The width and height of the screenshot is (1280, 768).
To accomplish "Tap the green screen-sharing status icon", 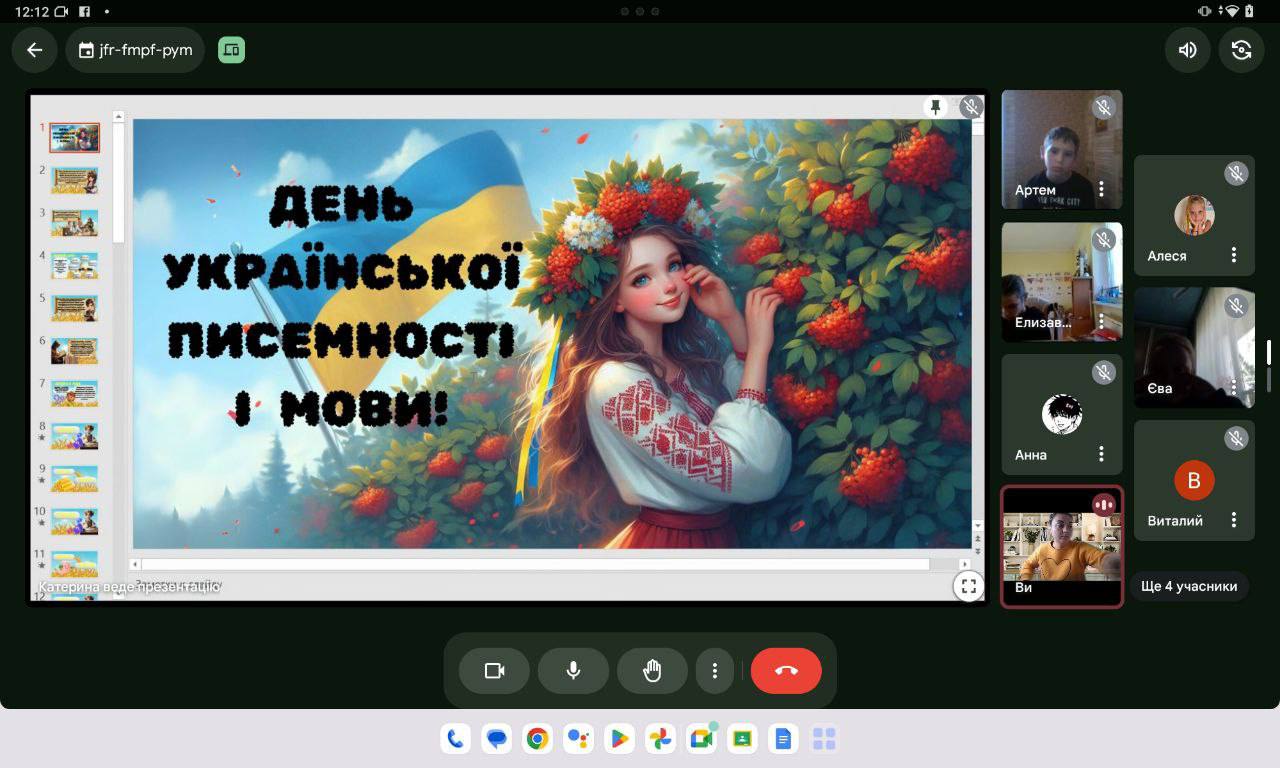I will point(231,50).
